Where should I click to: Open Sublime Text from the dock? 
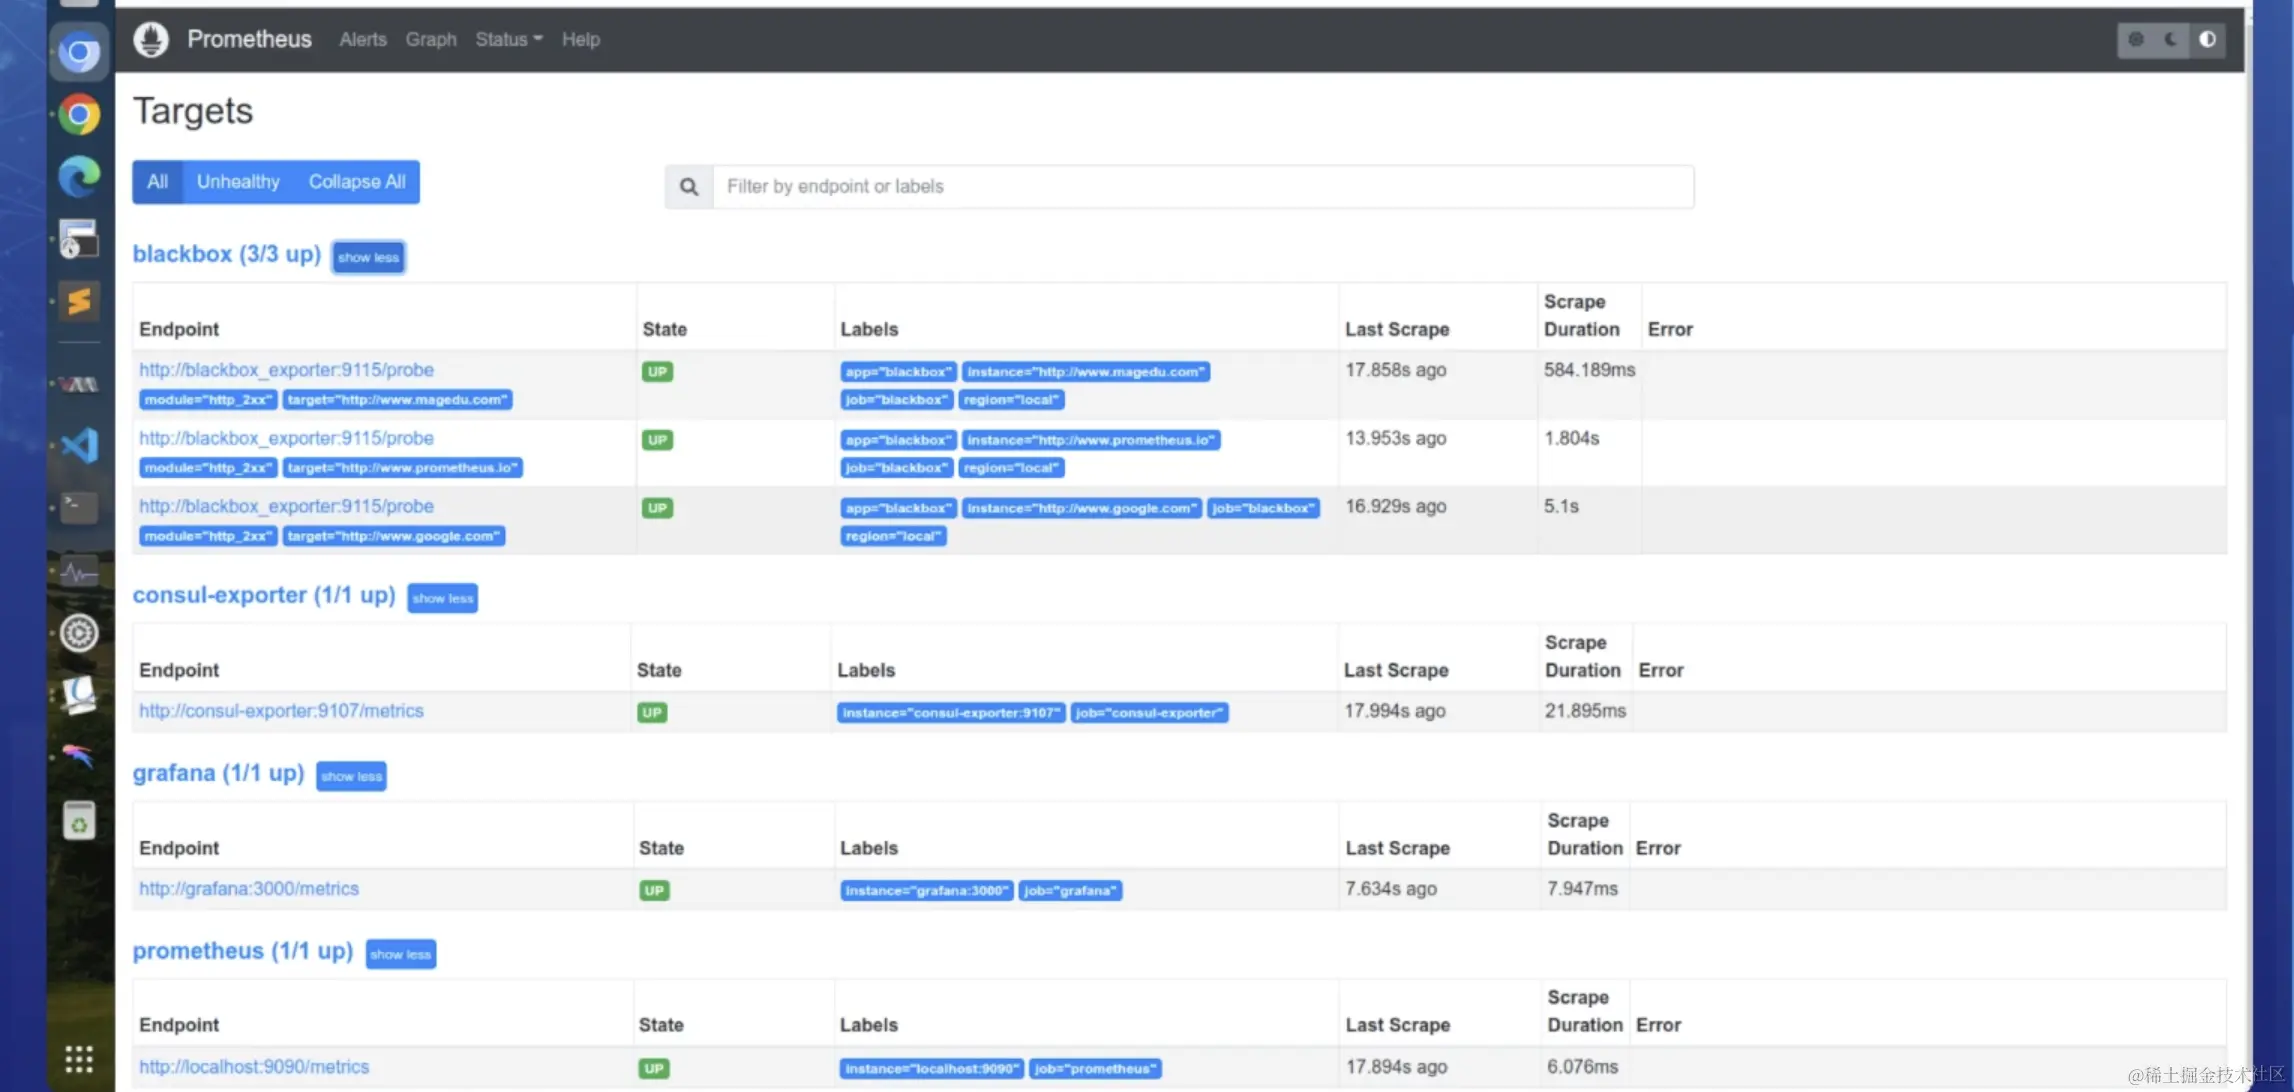(79, 301)
